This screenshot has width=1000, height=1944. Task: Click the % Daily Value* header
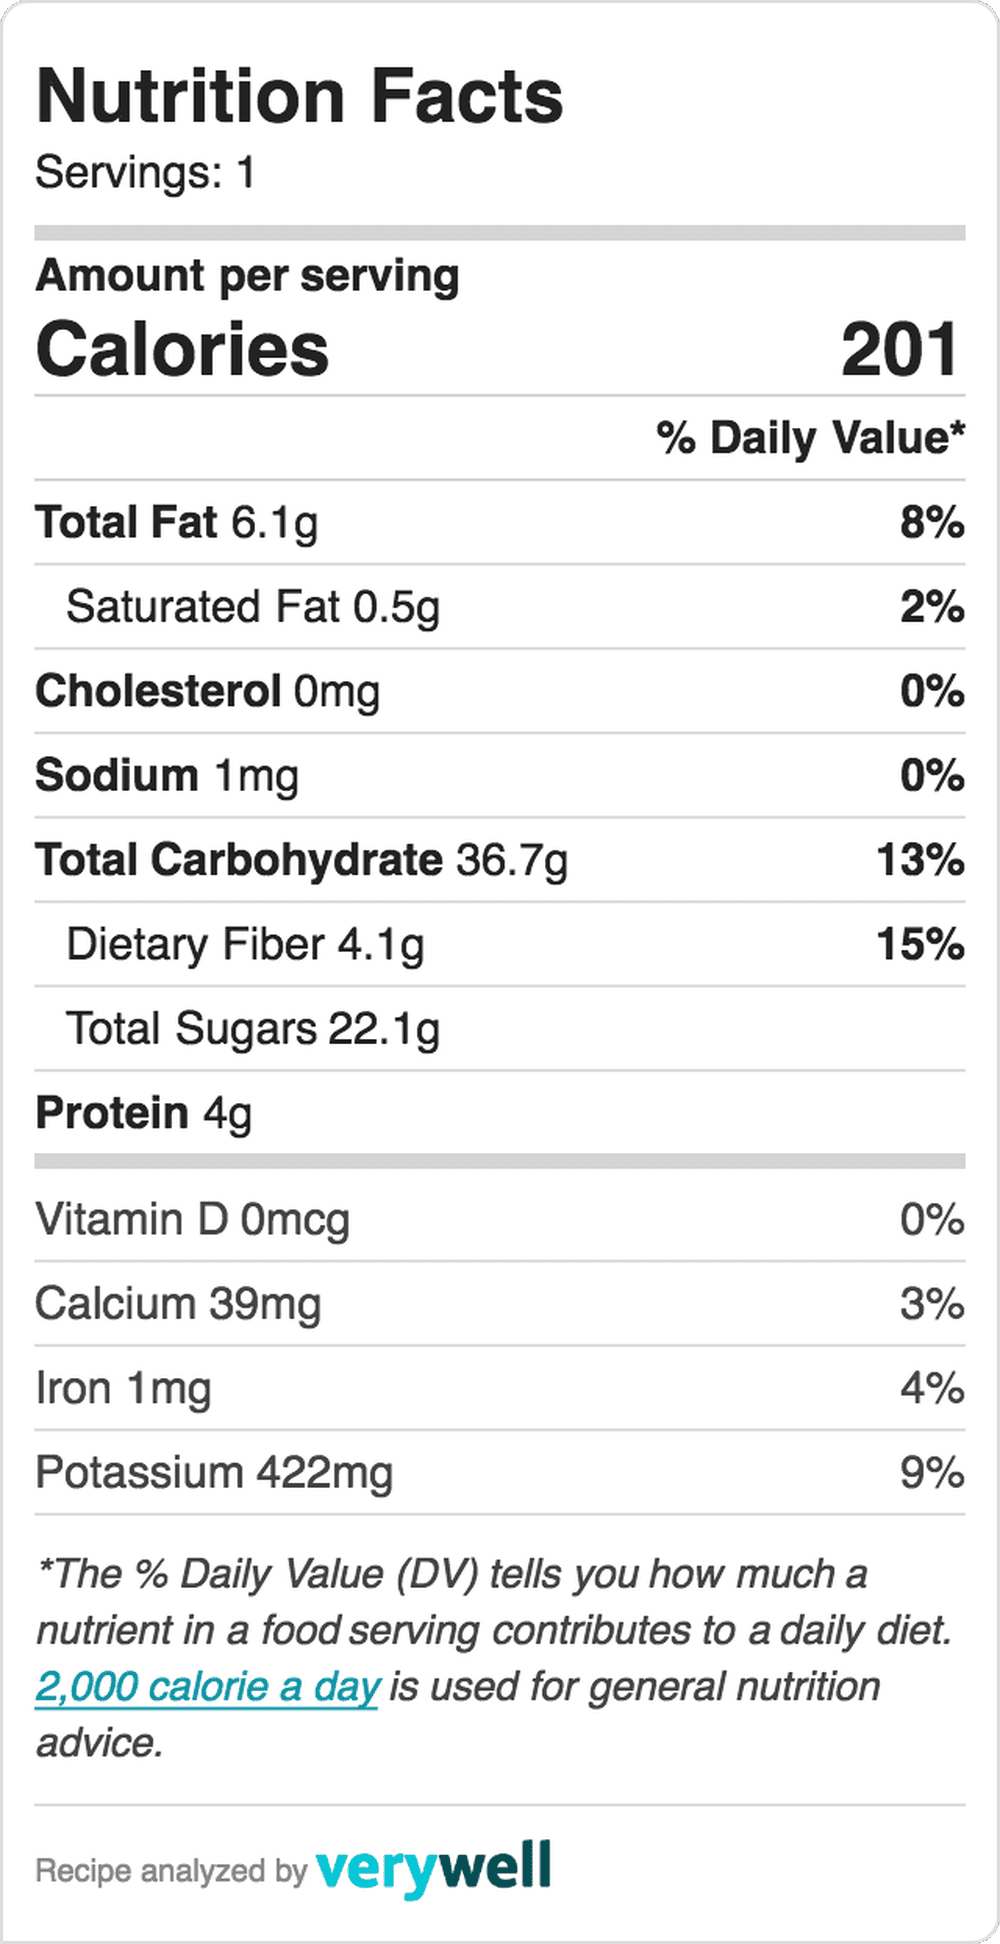click(x=811, y=438)
